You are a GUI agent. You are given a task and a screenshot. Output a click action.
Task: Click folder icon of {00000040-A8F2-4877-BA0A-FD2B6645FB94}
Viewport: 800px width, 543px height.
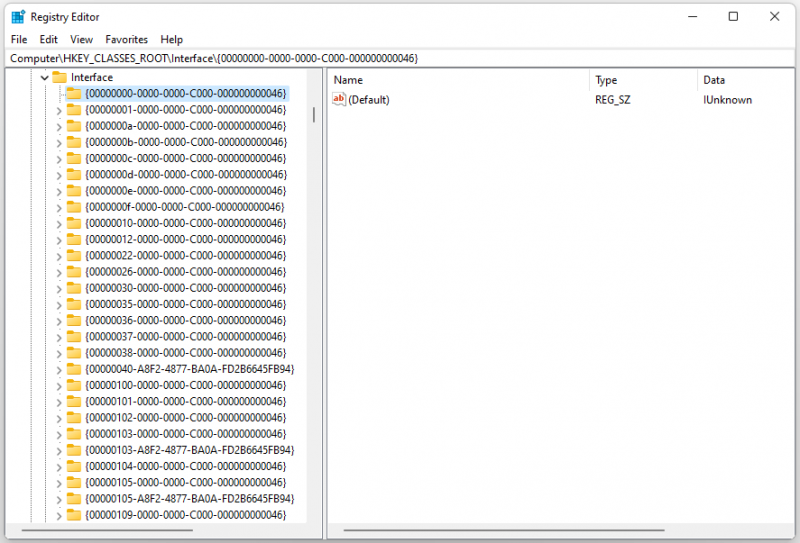point(74,369)
